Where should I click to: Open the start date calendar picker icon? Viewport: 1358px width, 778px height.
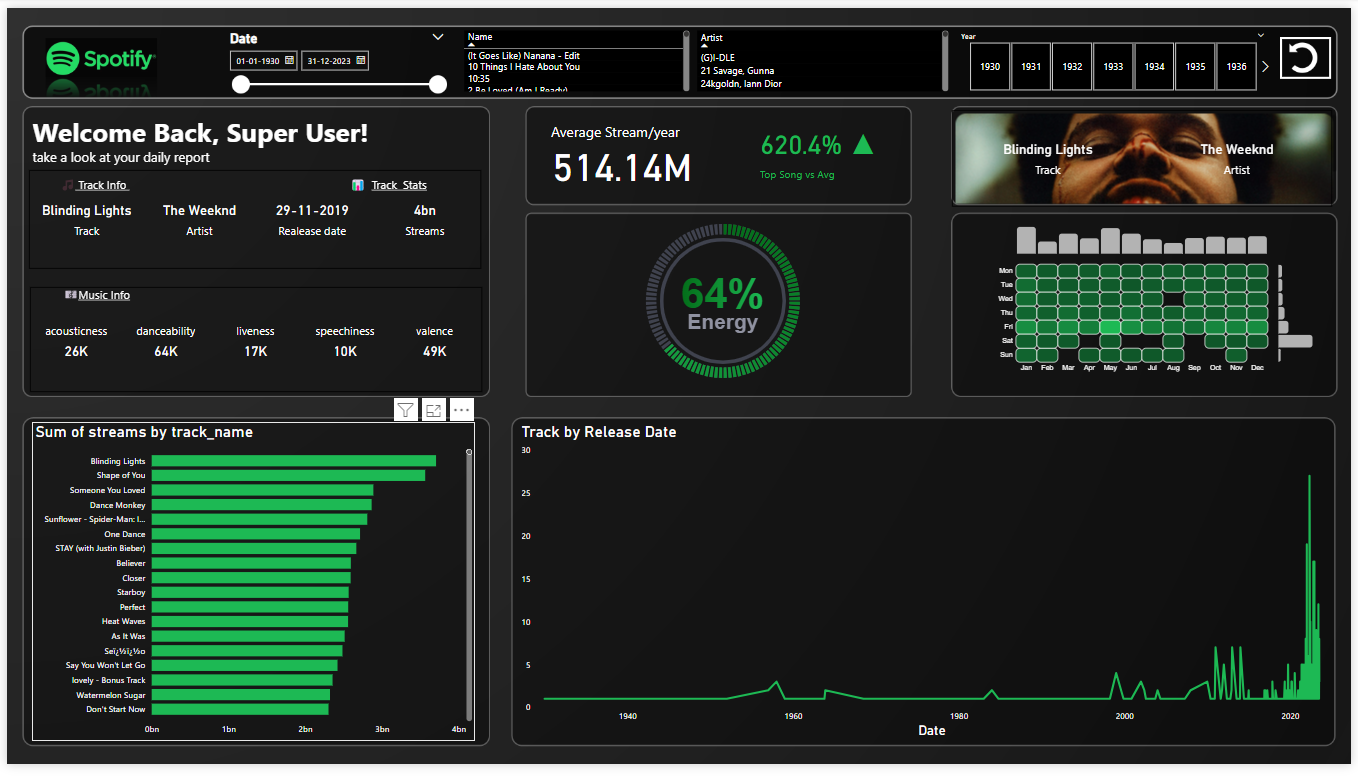(x=290, y=61)
